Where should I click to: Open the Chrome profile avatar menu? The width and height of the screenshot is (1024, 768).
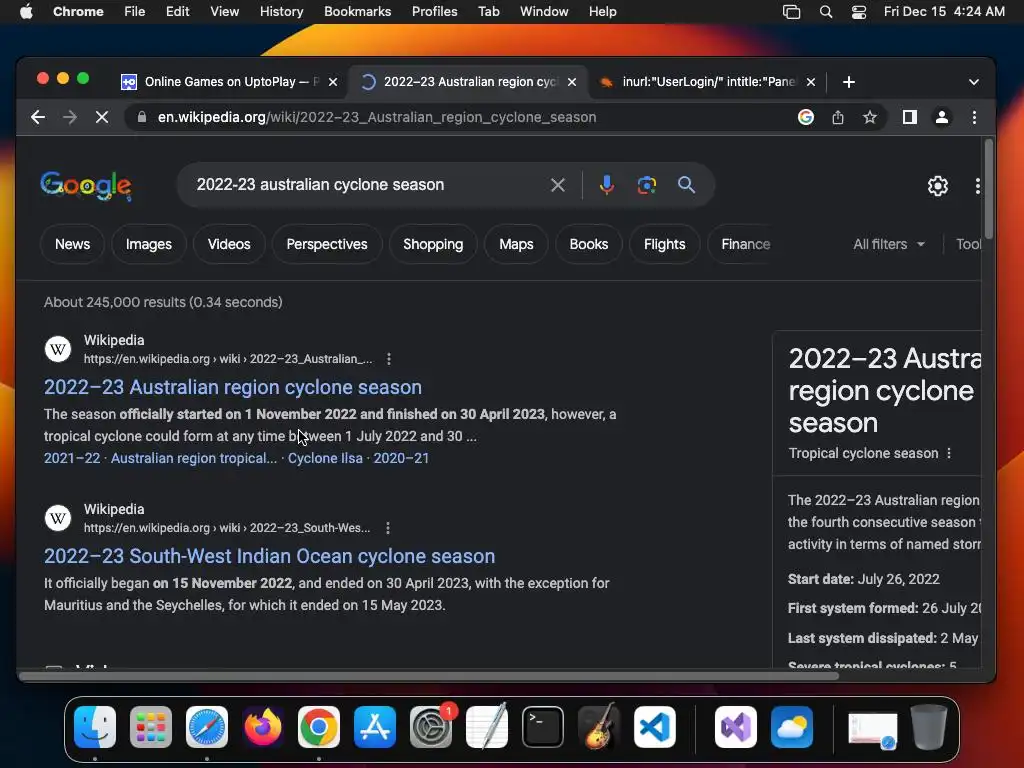click(942, 118)
